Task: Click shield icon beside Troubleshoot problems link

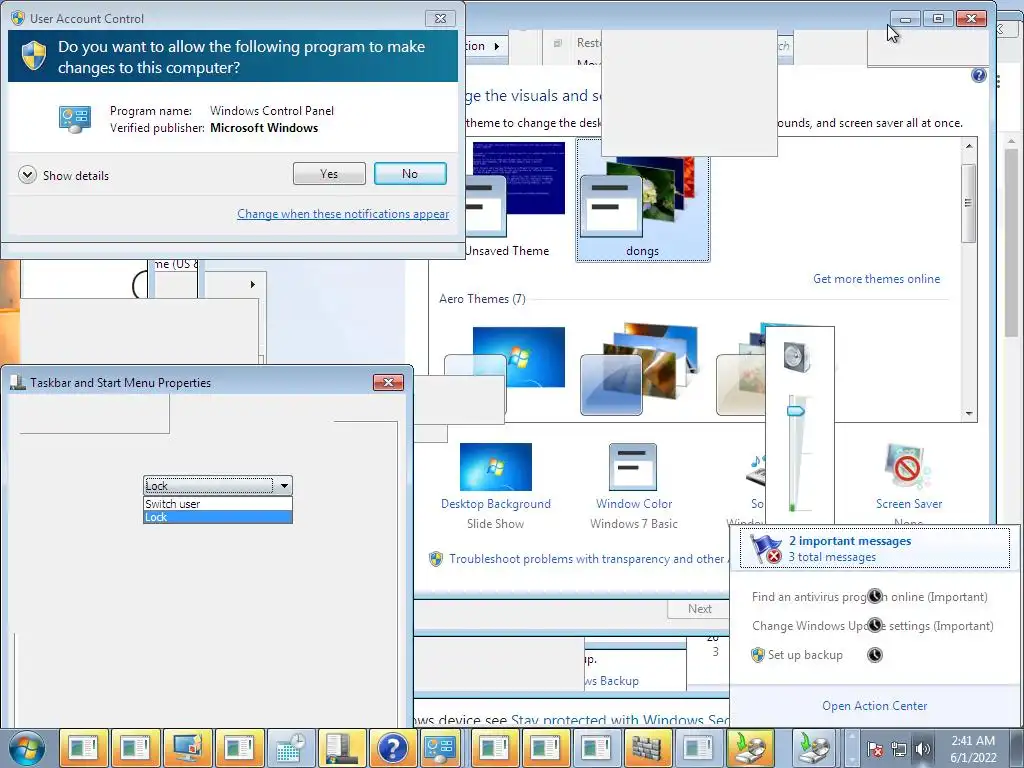Action: 436,559
